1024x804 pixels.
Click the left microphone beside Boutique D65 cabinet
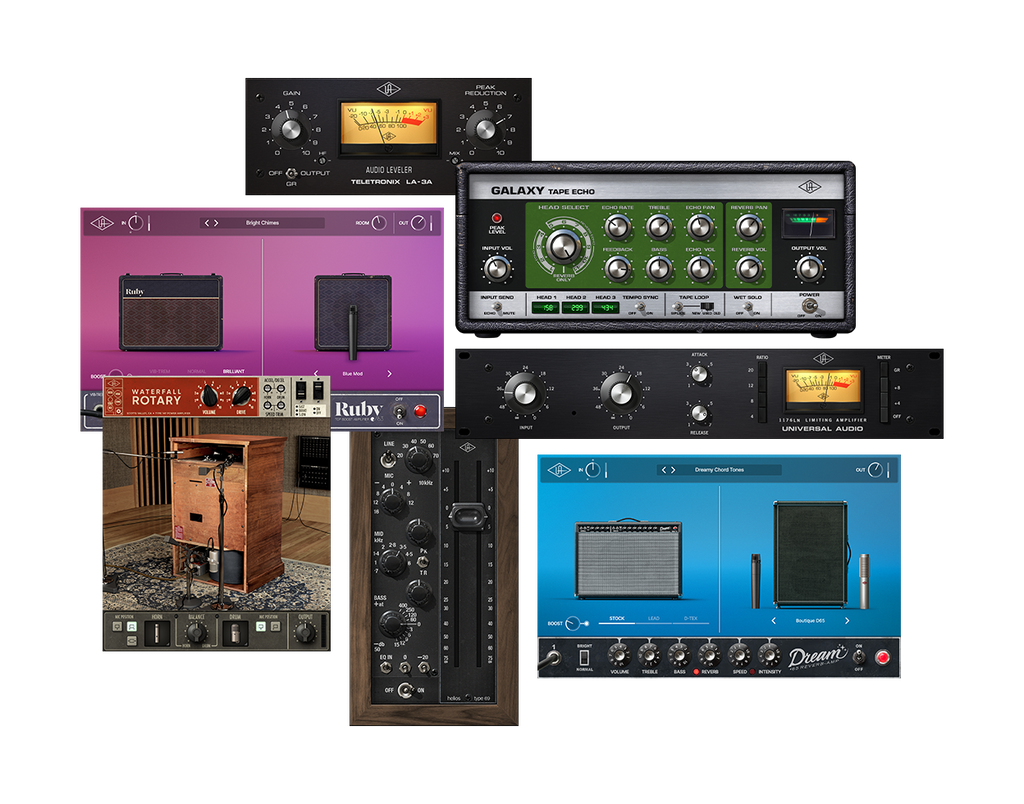[755, 580]
